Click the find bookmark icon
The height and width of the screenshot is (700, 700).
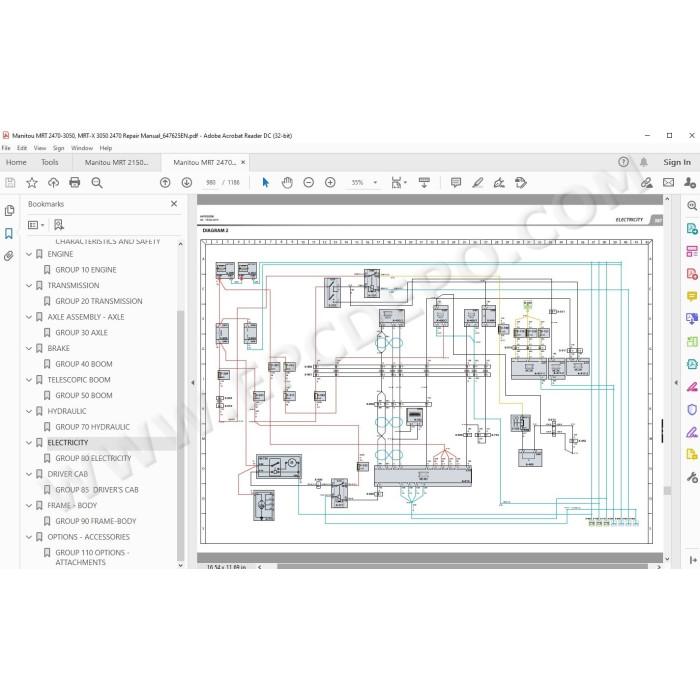point(58,225)
